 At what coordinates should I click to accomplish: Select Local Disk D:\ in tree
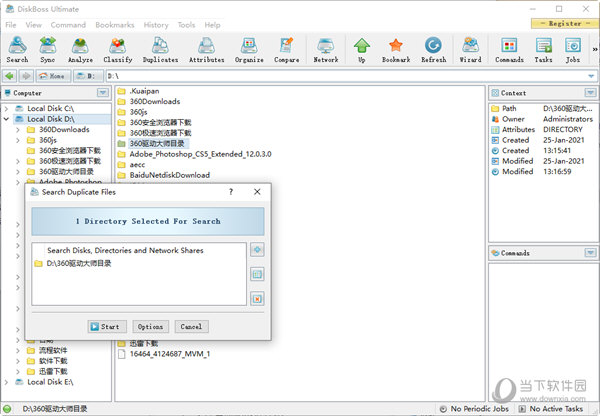click(x=51, y=119)
